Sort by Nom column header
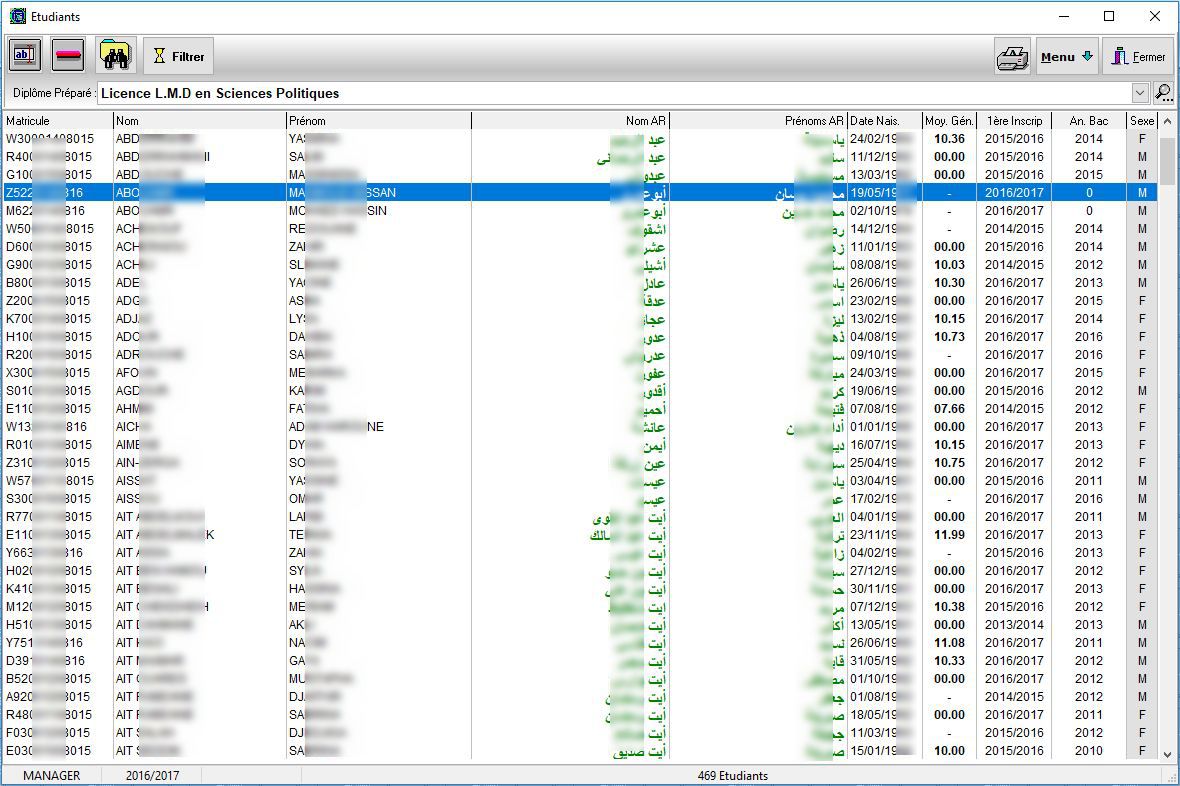This screenshot has height=786, width=1180. click(199, 120)
